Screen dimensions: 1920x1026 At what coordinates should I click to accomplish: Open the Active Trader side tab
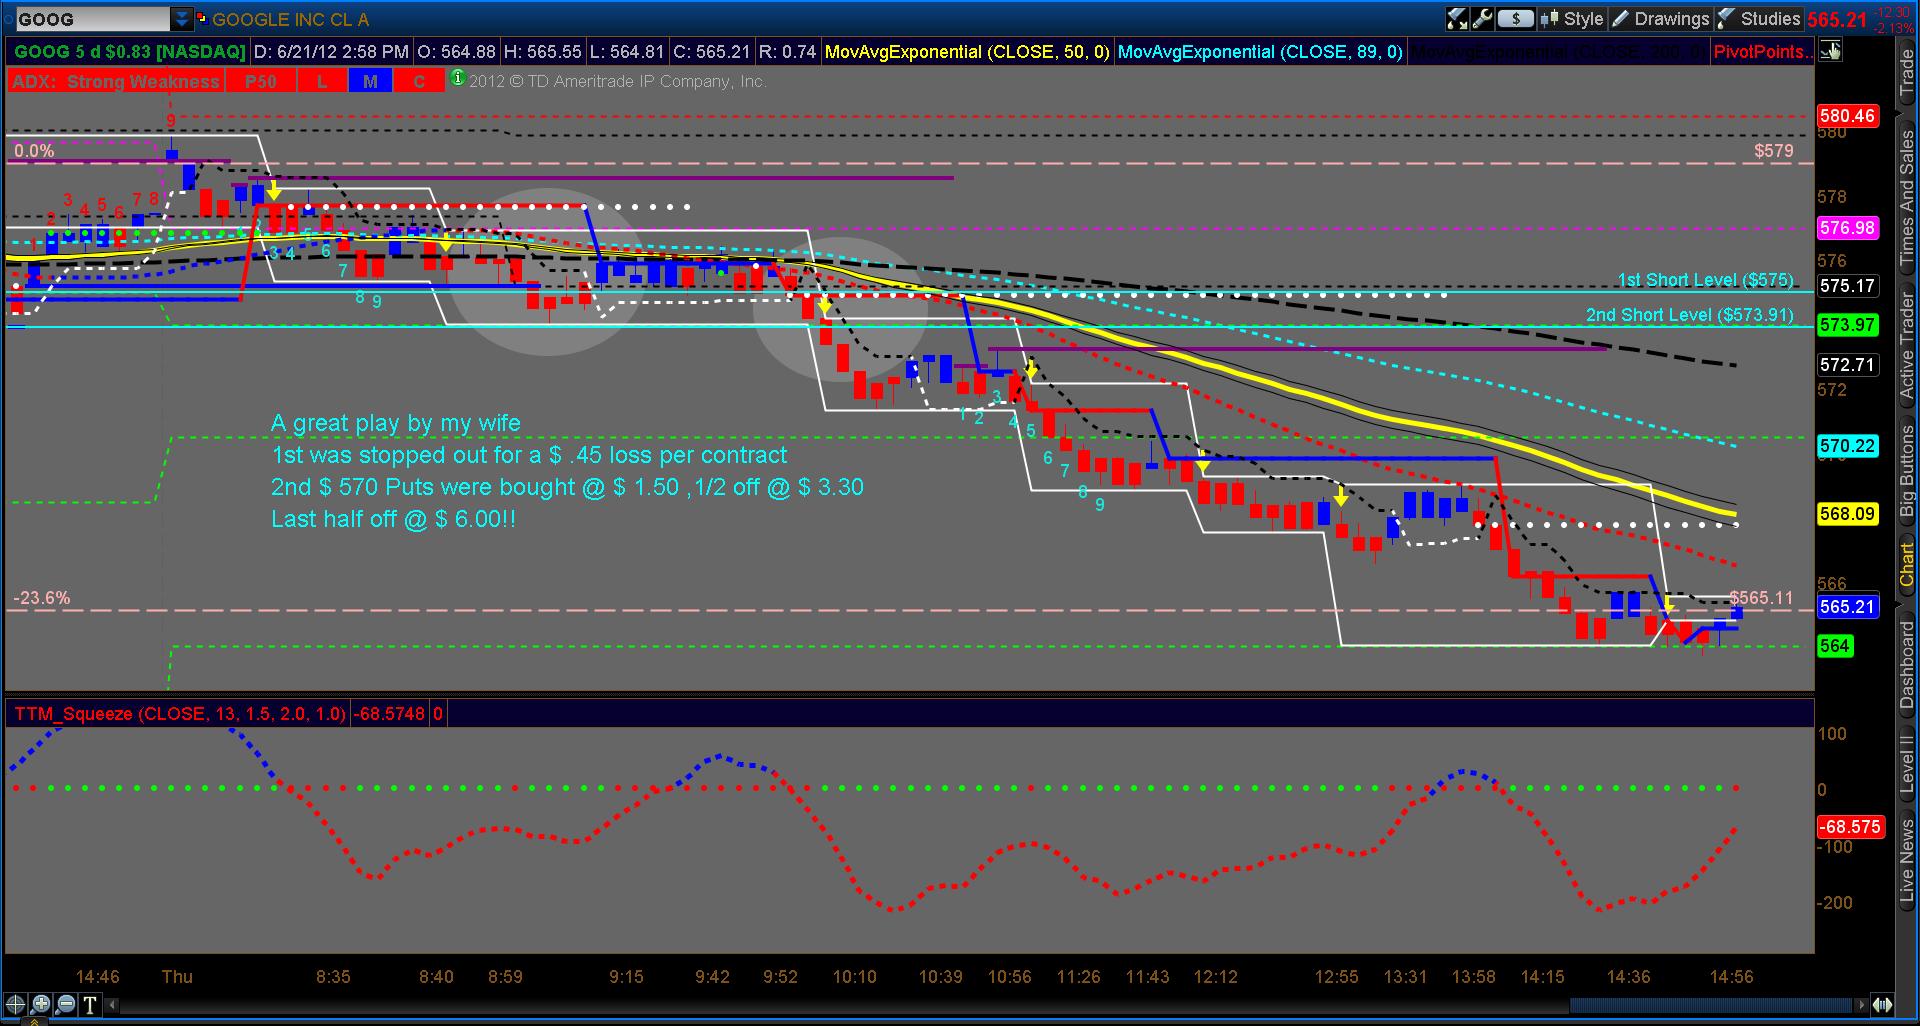coord(1907,347)
